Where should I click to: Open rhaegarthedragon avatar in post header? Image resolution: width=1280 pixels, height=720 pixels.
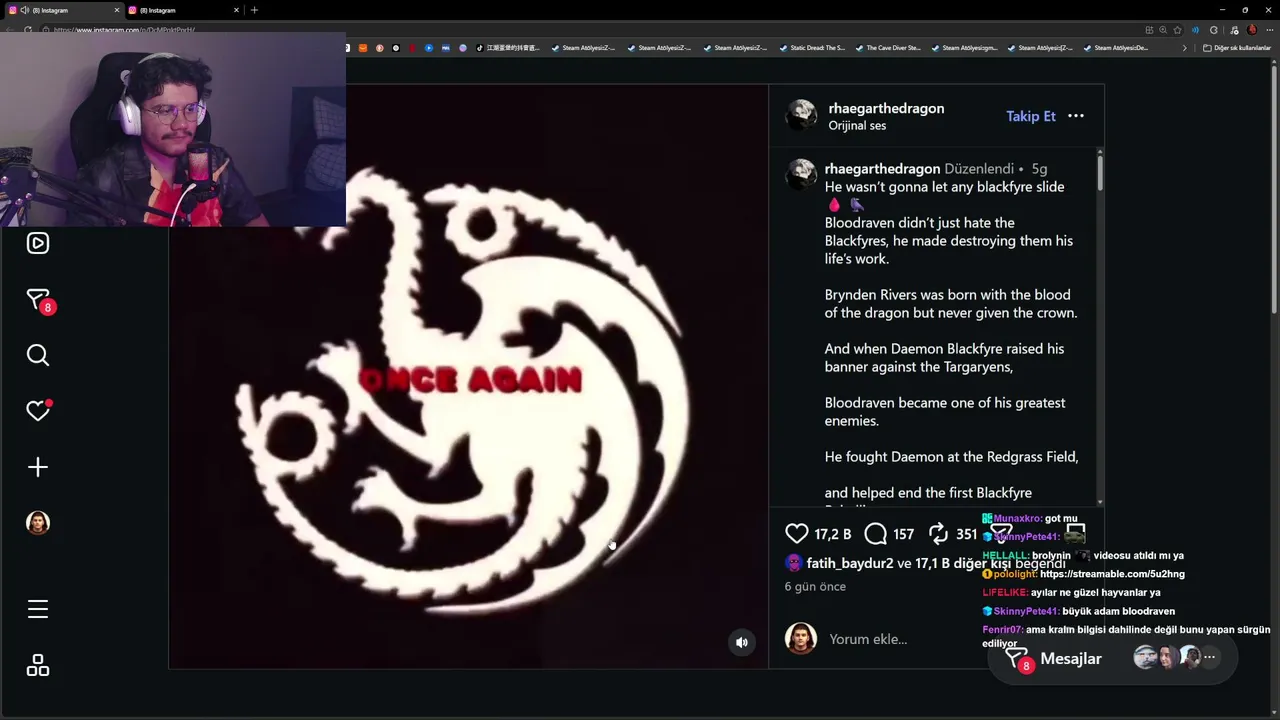coord(801,116)
